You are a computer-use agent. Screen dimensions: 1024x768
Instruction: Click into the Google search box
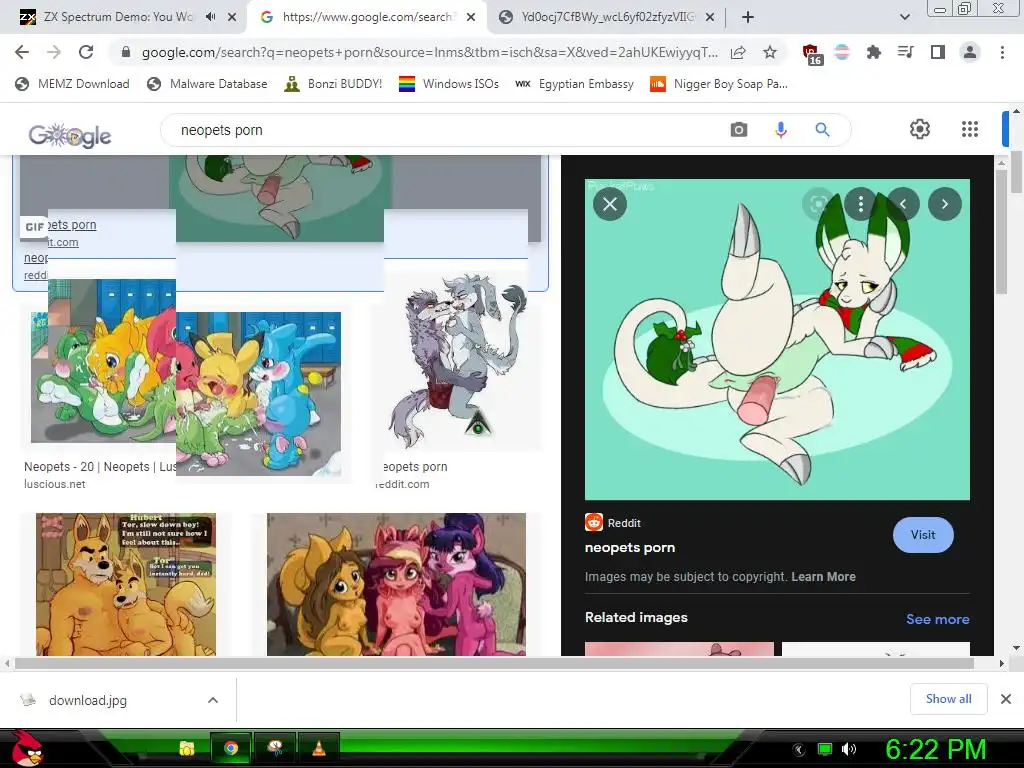point(444,130)
